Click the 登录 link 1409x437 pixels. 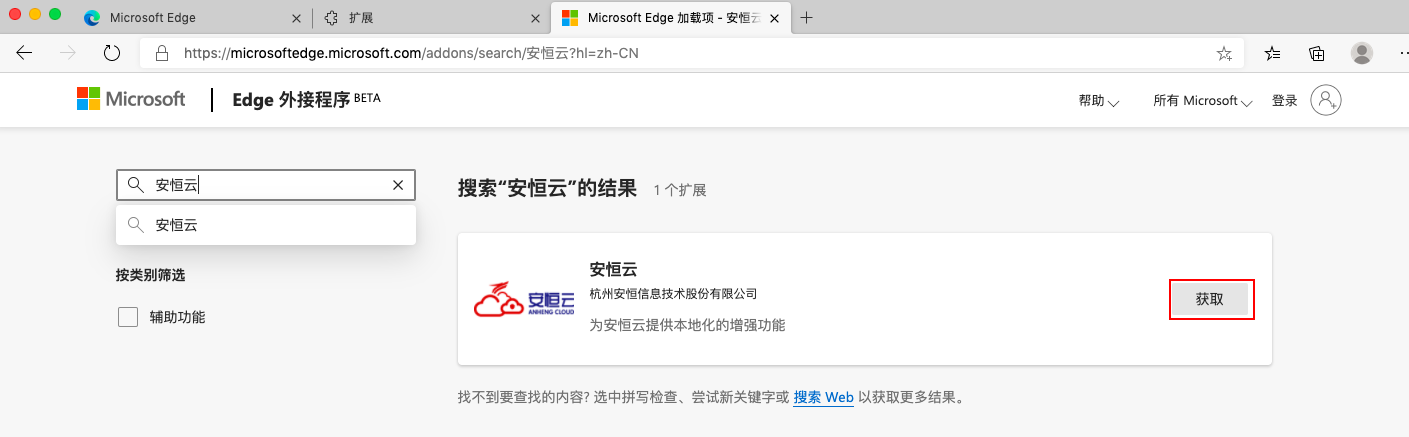coord(1284,101)
